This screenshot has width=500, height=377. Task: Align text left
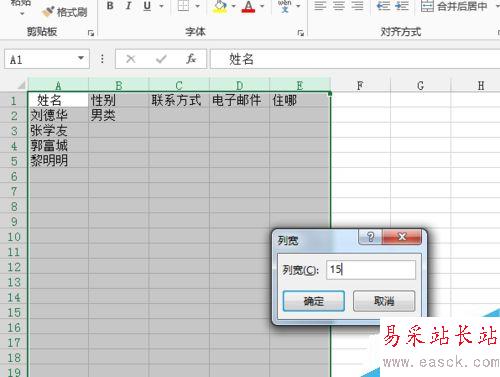tap(320, 6)
